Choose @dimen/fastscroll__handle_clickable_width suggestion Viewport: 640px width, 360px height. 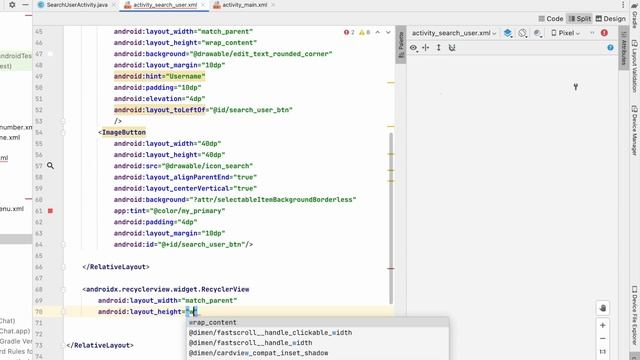[x=318, y=333]
